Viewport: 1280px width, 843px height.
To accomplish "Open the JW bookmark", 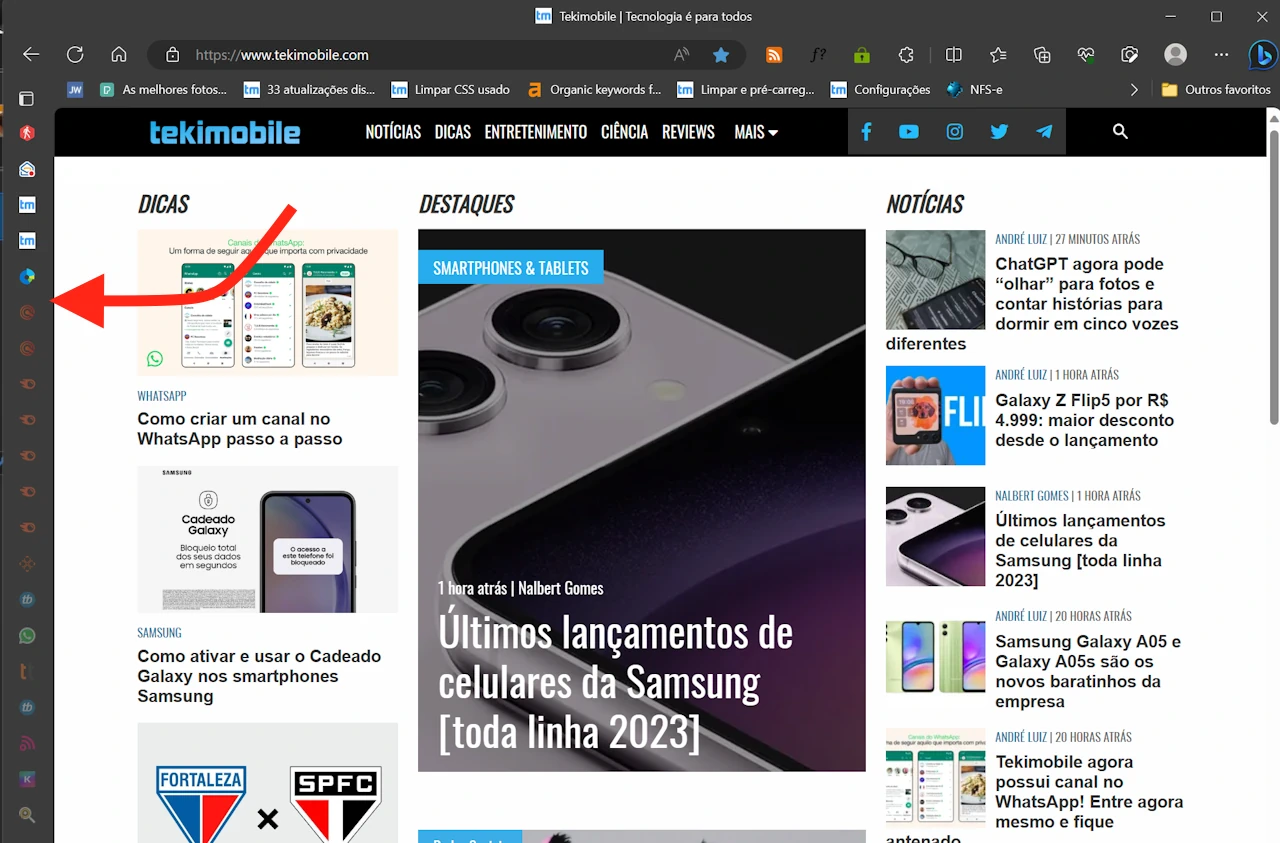I will [x=75, y=89].
